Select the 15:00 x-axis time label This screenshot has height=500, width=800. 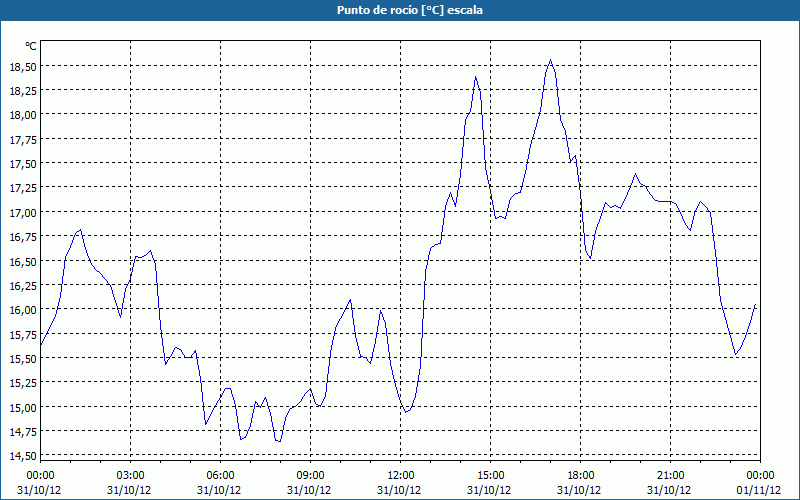[x=491, y=476]
